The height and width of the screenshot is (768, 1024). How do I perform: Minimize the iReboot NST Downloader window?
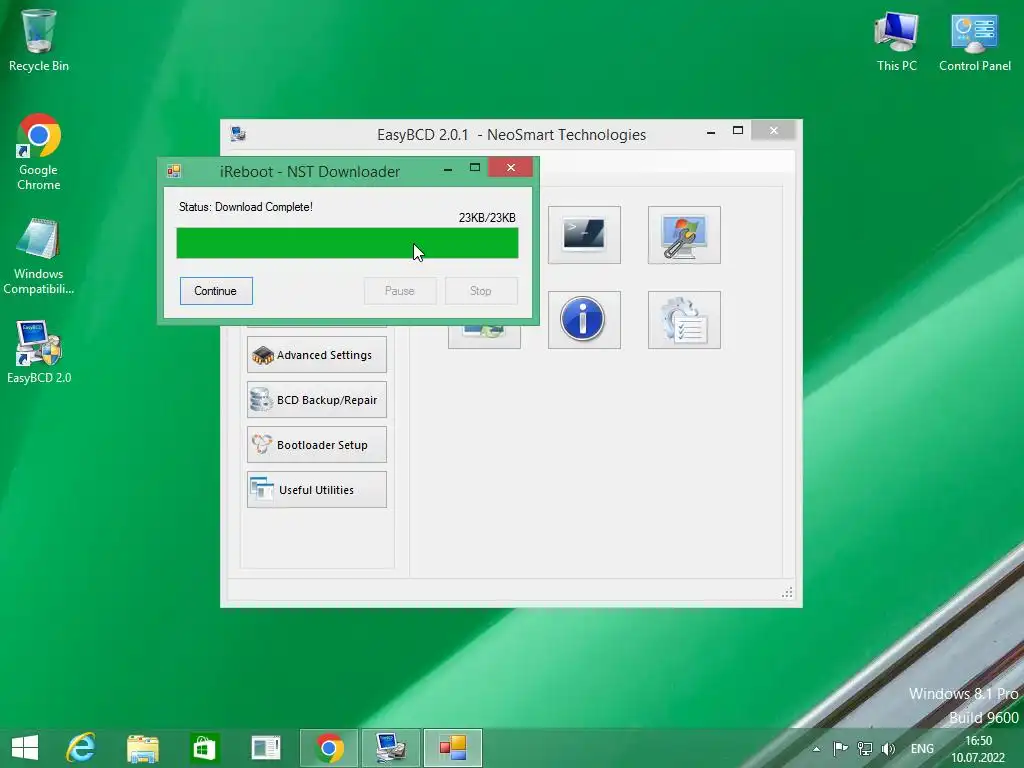(448, 169)
